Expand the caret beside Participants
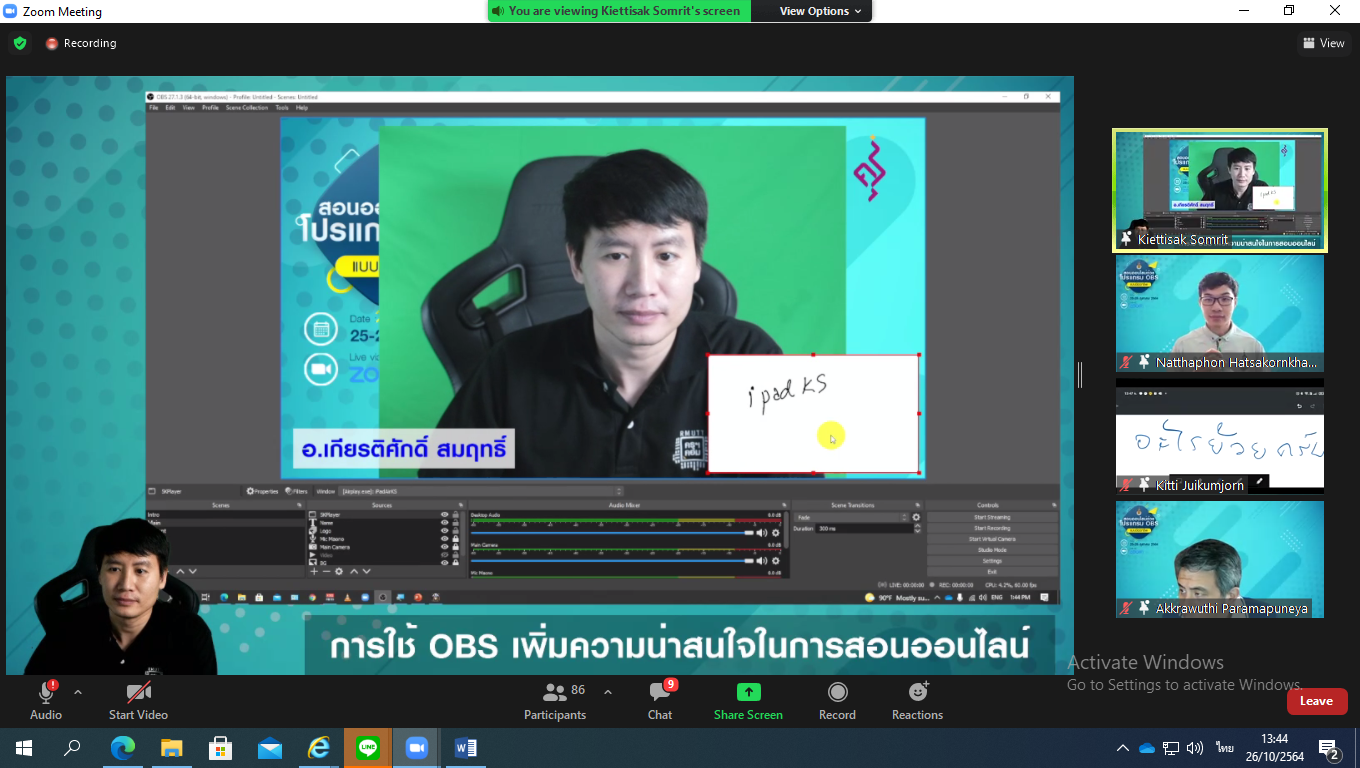Image resolution: width=1360 pixels, height=768 pixels. tap(608, 692)
